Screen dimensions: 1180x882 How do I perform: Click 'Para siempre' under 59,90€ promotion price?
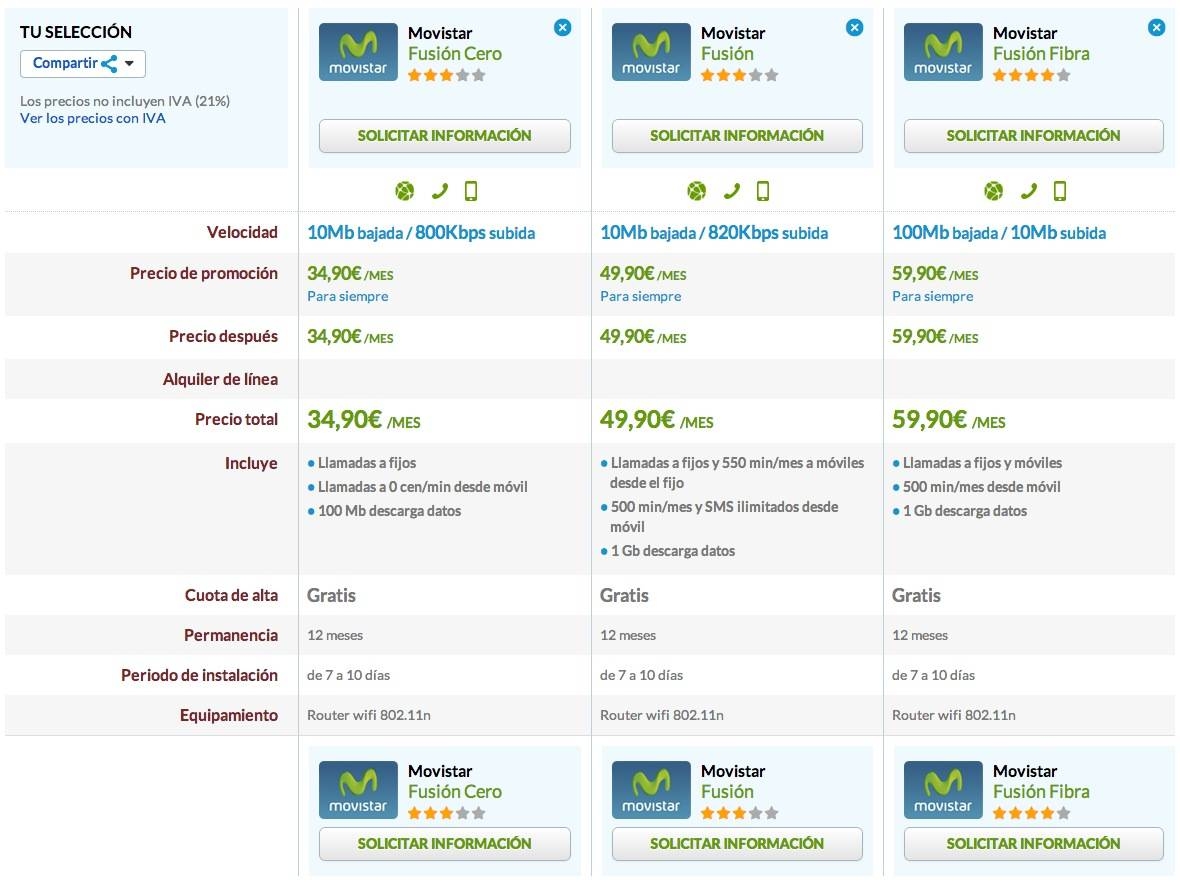pyautogui.click(x=932, y=297)
